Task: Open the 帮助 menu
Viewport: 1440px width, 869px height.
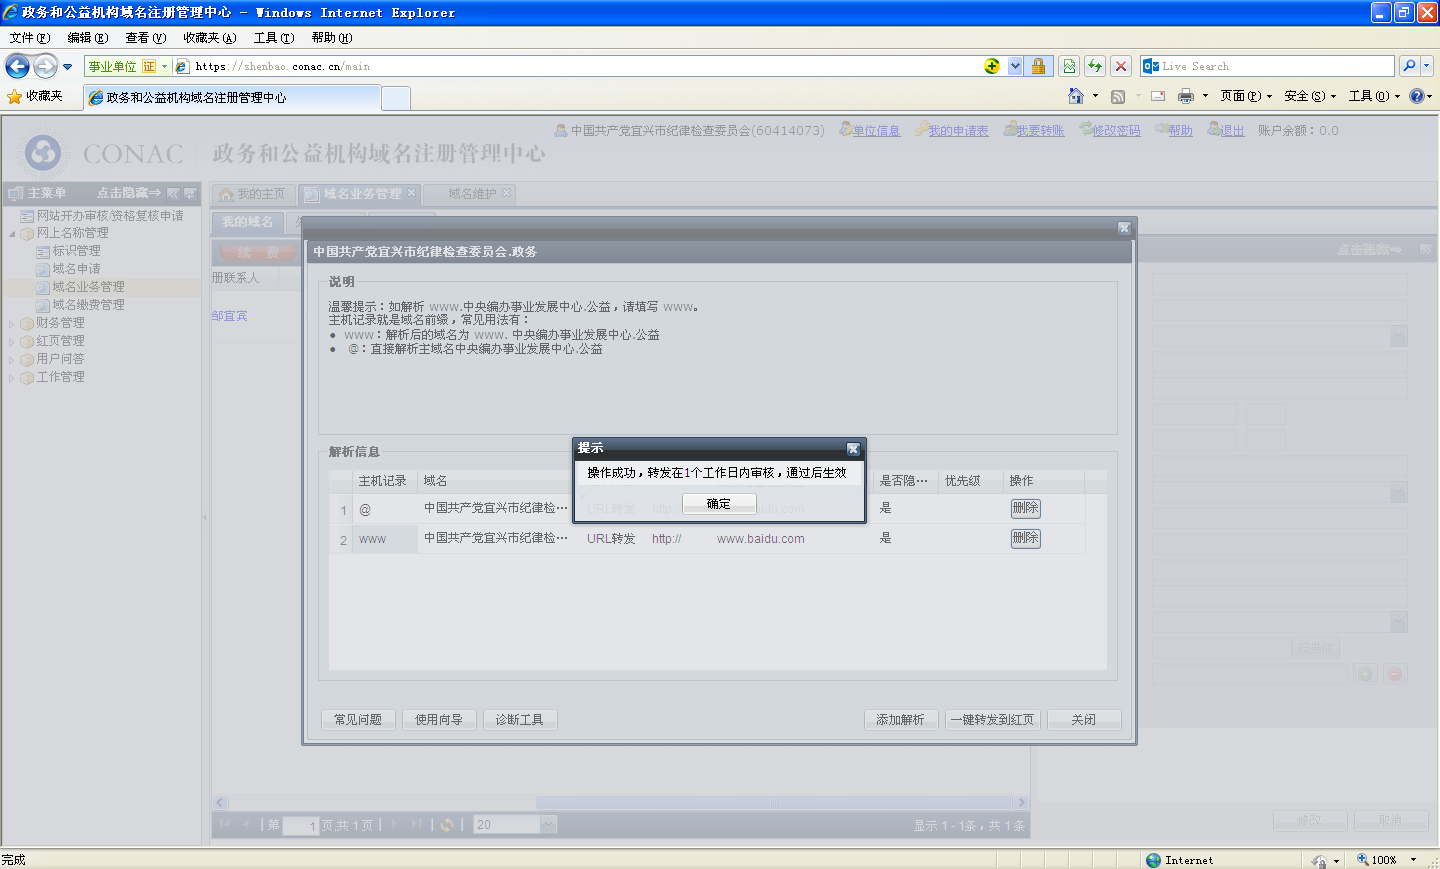Action: [331, 38]
